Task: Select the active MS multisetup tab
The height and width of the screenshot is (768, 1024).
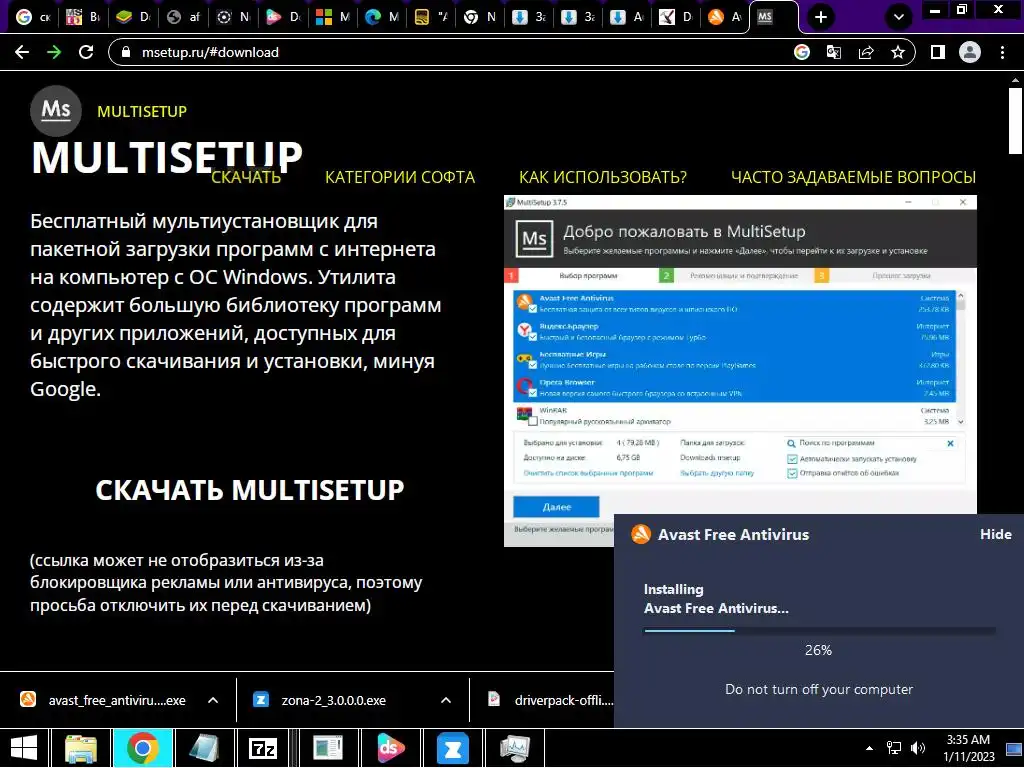Action: [773, 17]
